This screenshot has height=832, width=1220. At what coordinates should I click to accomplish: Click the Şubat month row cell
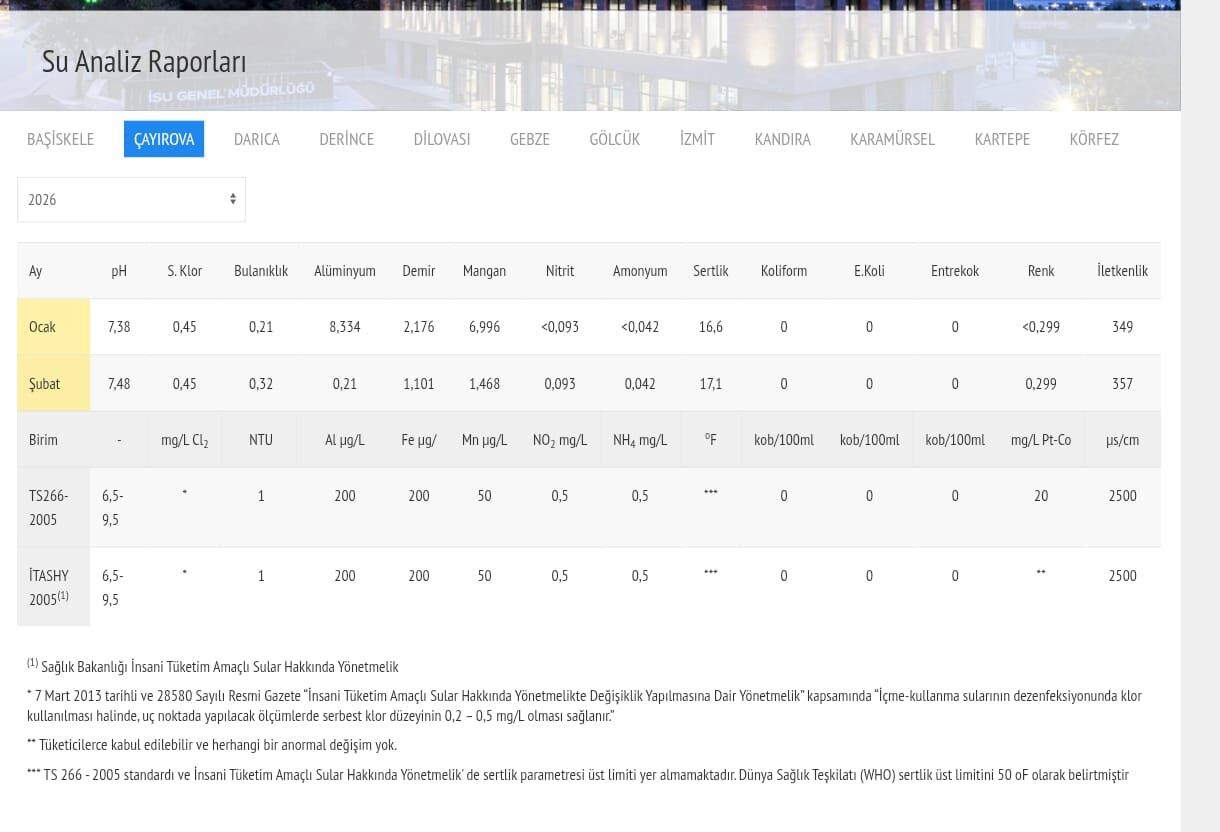click(53, 383)
